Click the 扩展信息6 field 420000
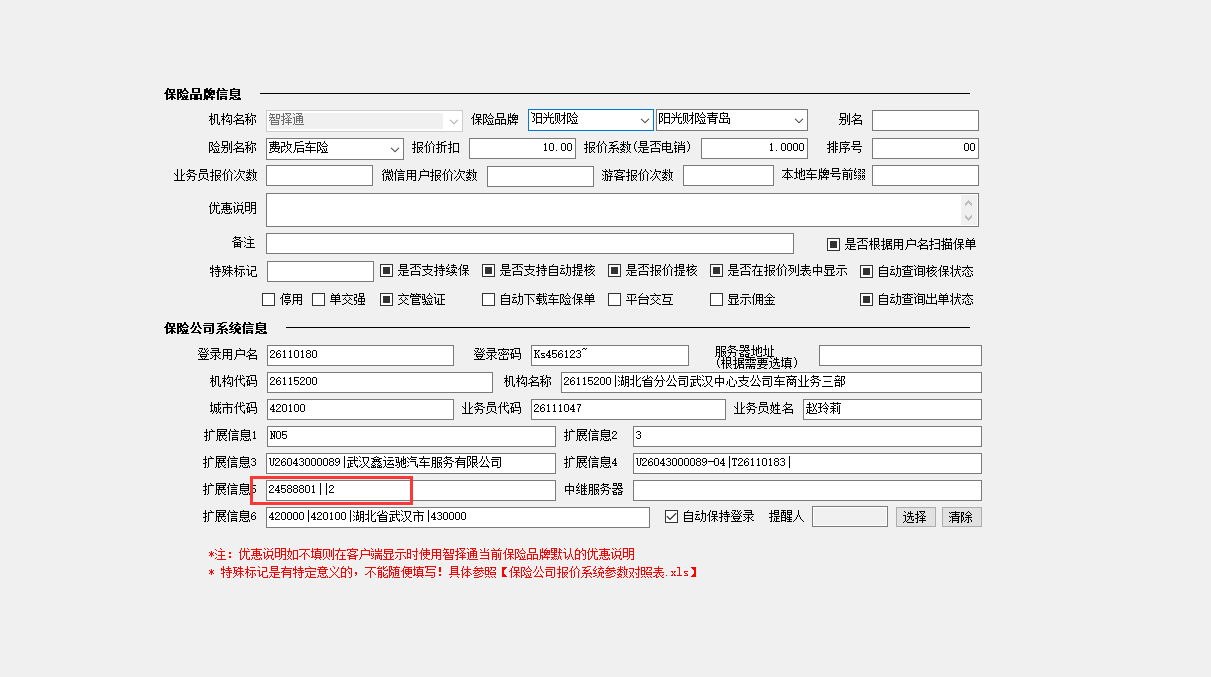The image size is (1211, 677). pyautogui.click(x=458, y=517)
